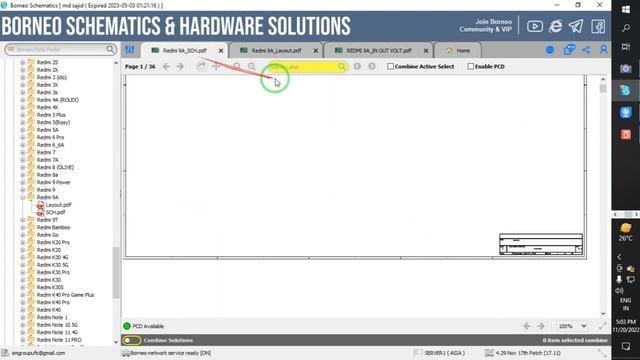
Task: Click search icon in Borneo Data Finder
Action: pos(110,49)
